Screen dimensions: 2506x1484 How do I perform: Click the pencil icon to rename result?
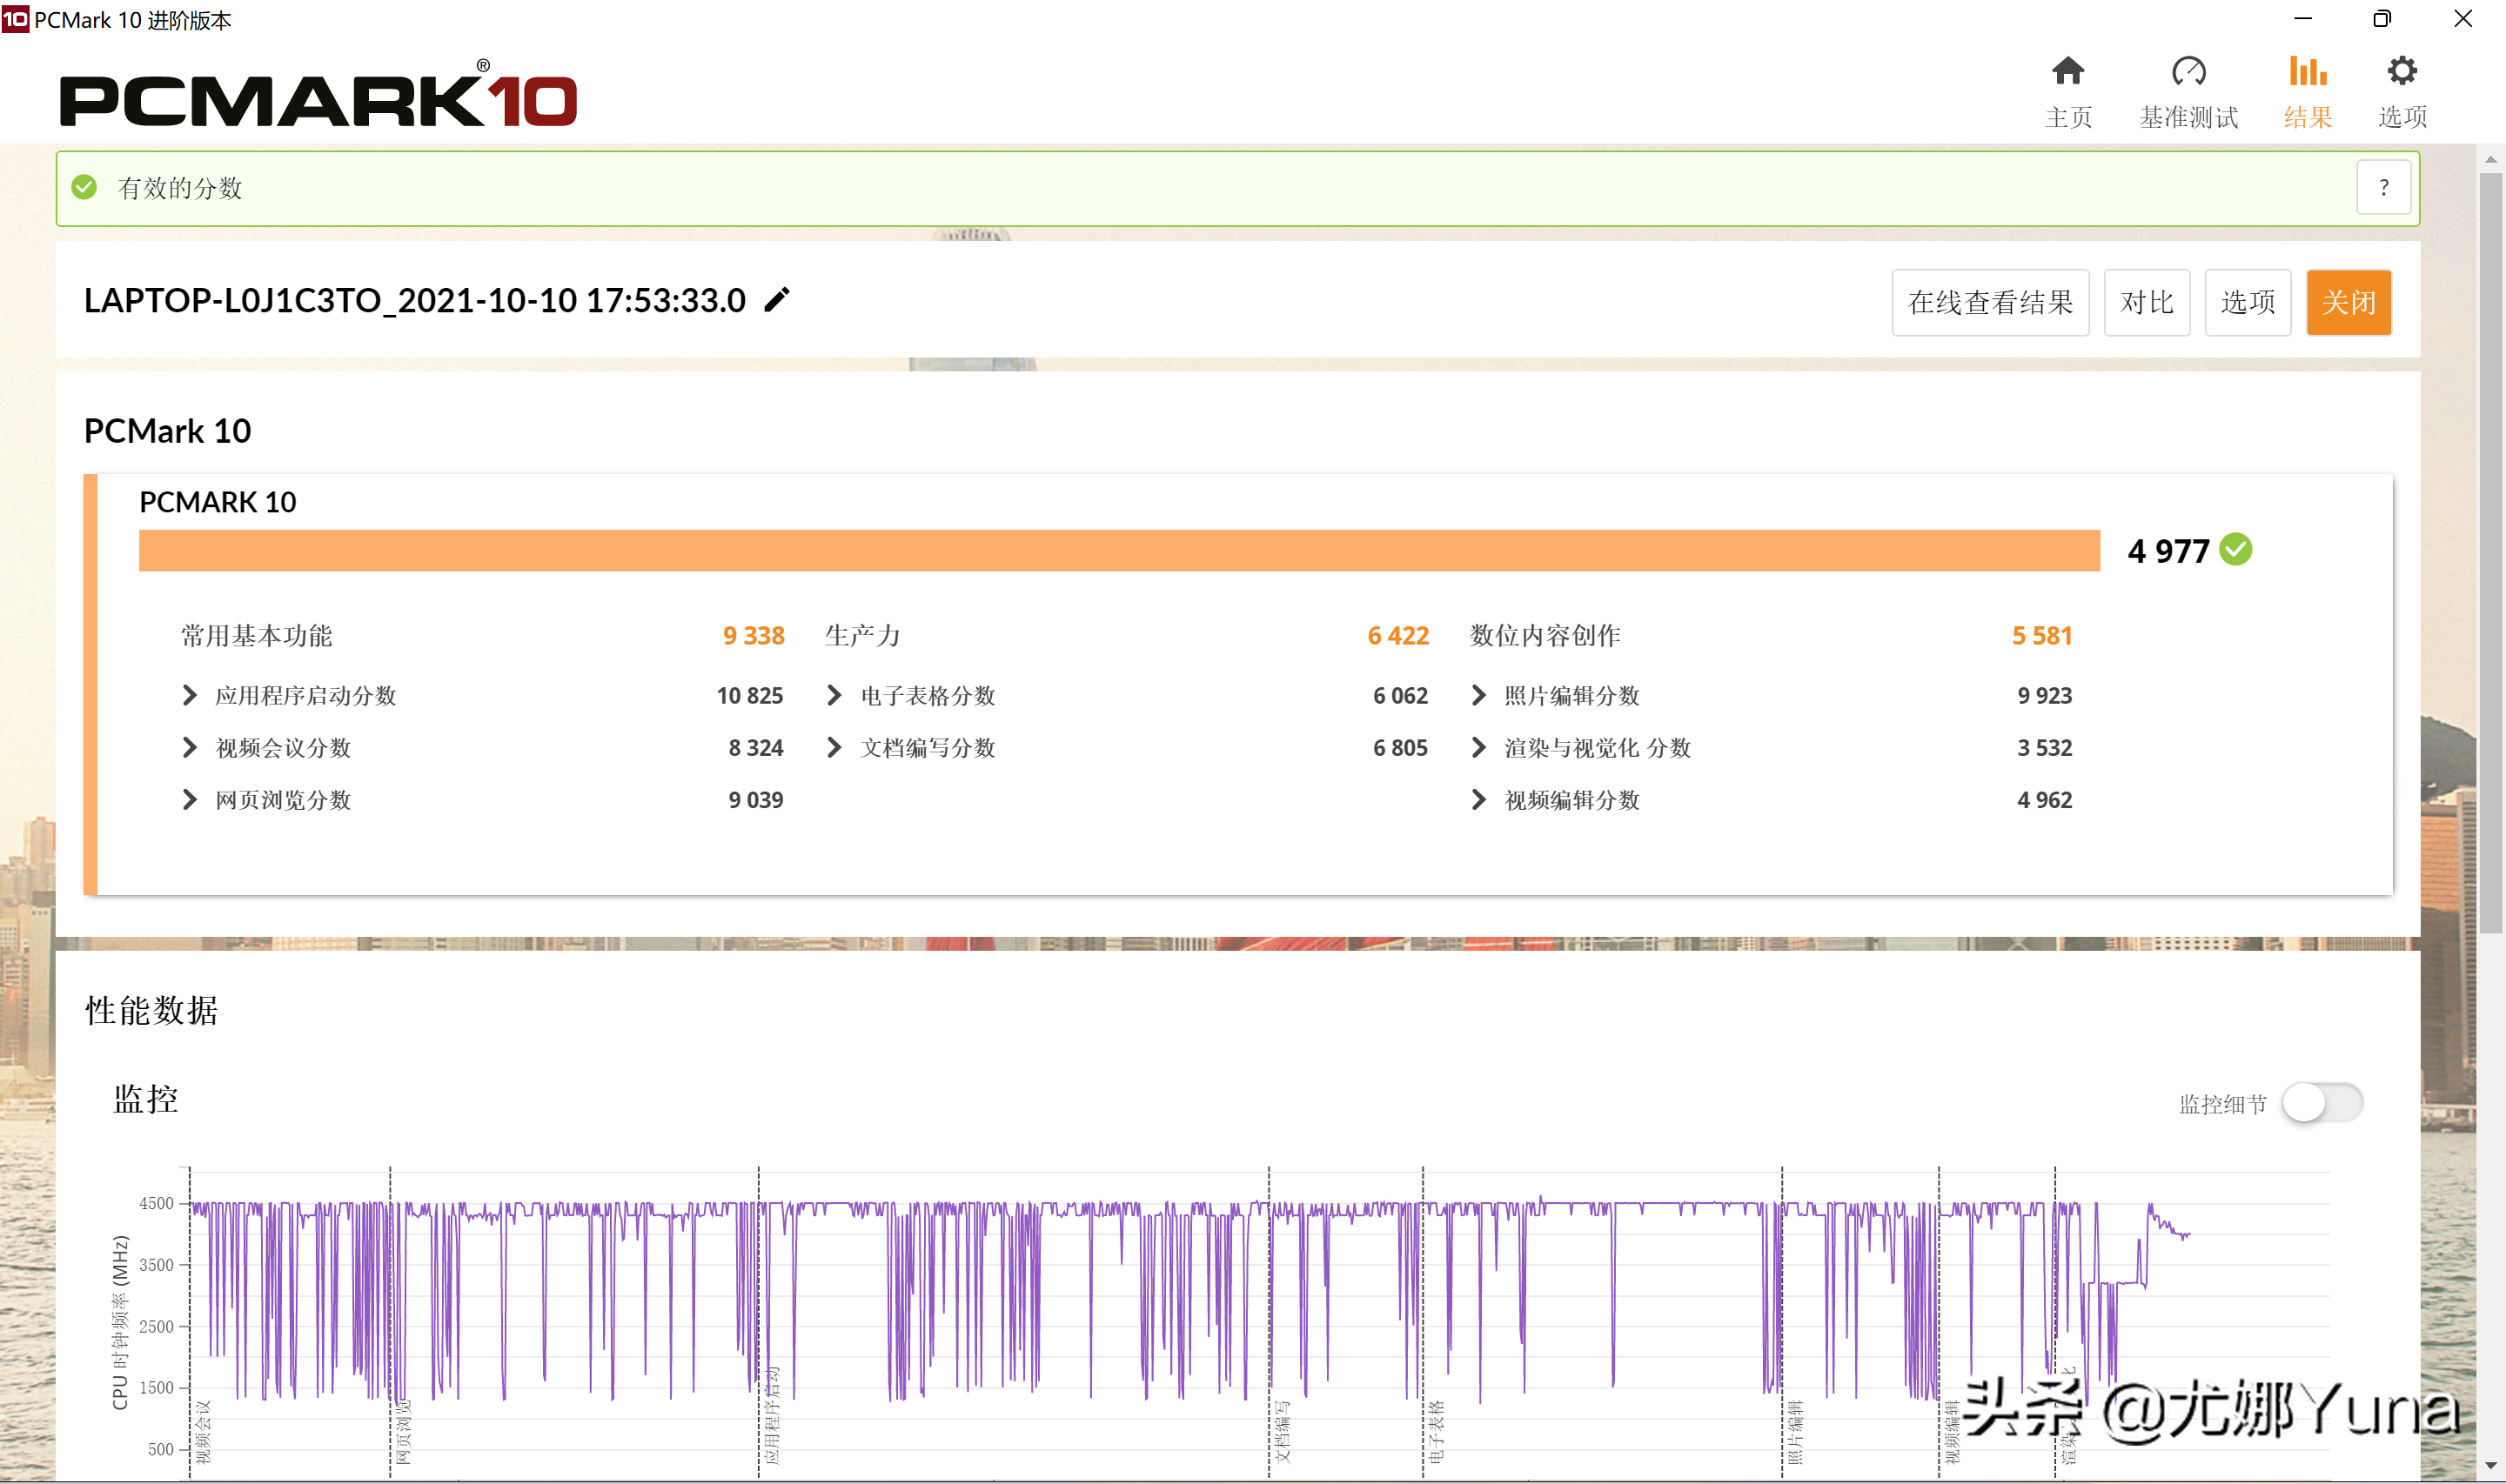(777, 300)
